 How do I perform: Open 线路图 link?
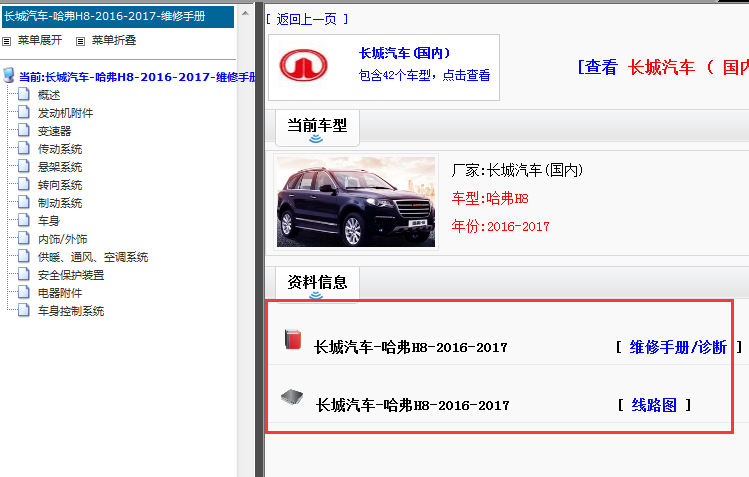click(x=654, y=405)
